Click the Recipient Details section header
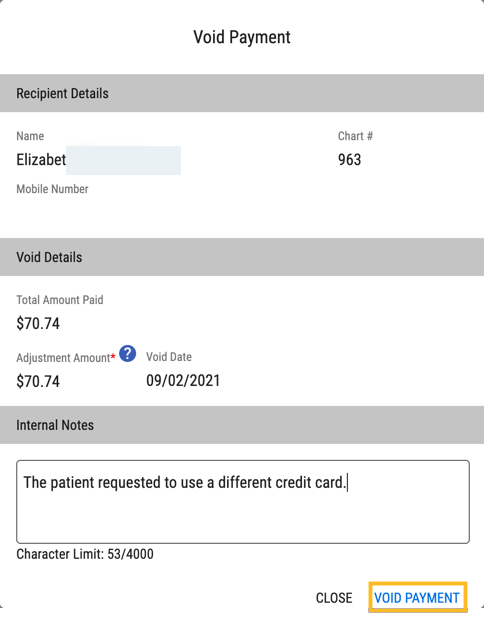 242,93
